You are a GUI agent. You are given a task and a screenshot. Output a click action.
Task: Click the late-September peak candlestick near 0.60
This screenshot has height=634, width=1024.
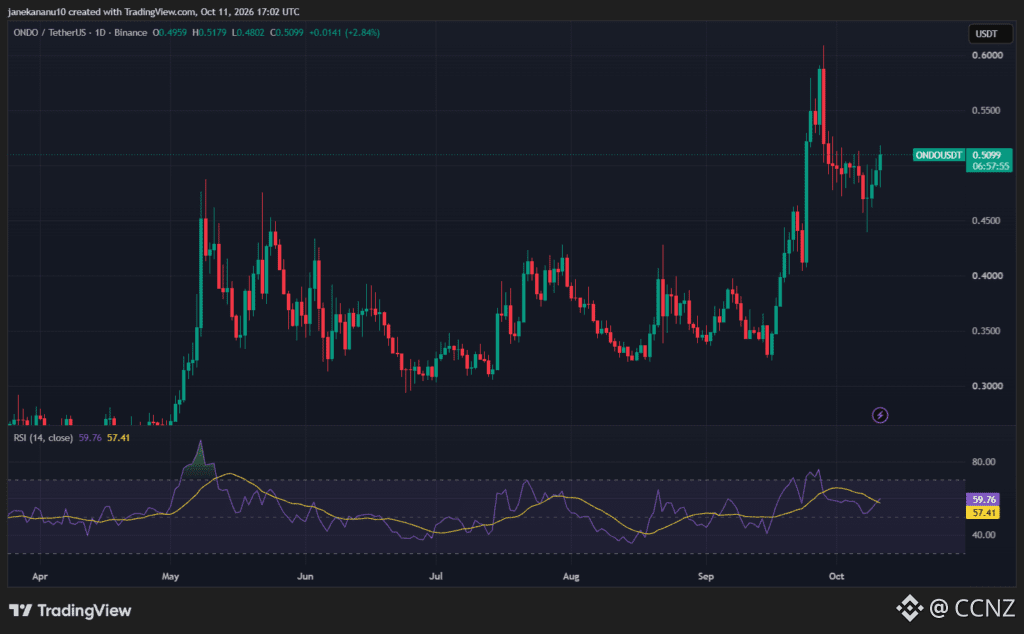coord(823,95)
